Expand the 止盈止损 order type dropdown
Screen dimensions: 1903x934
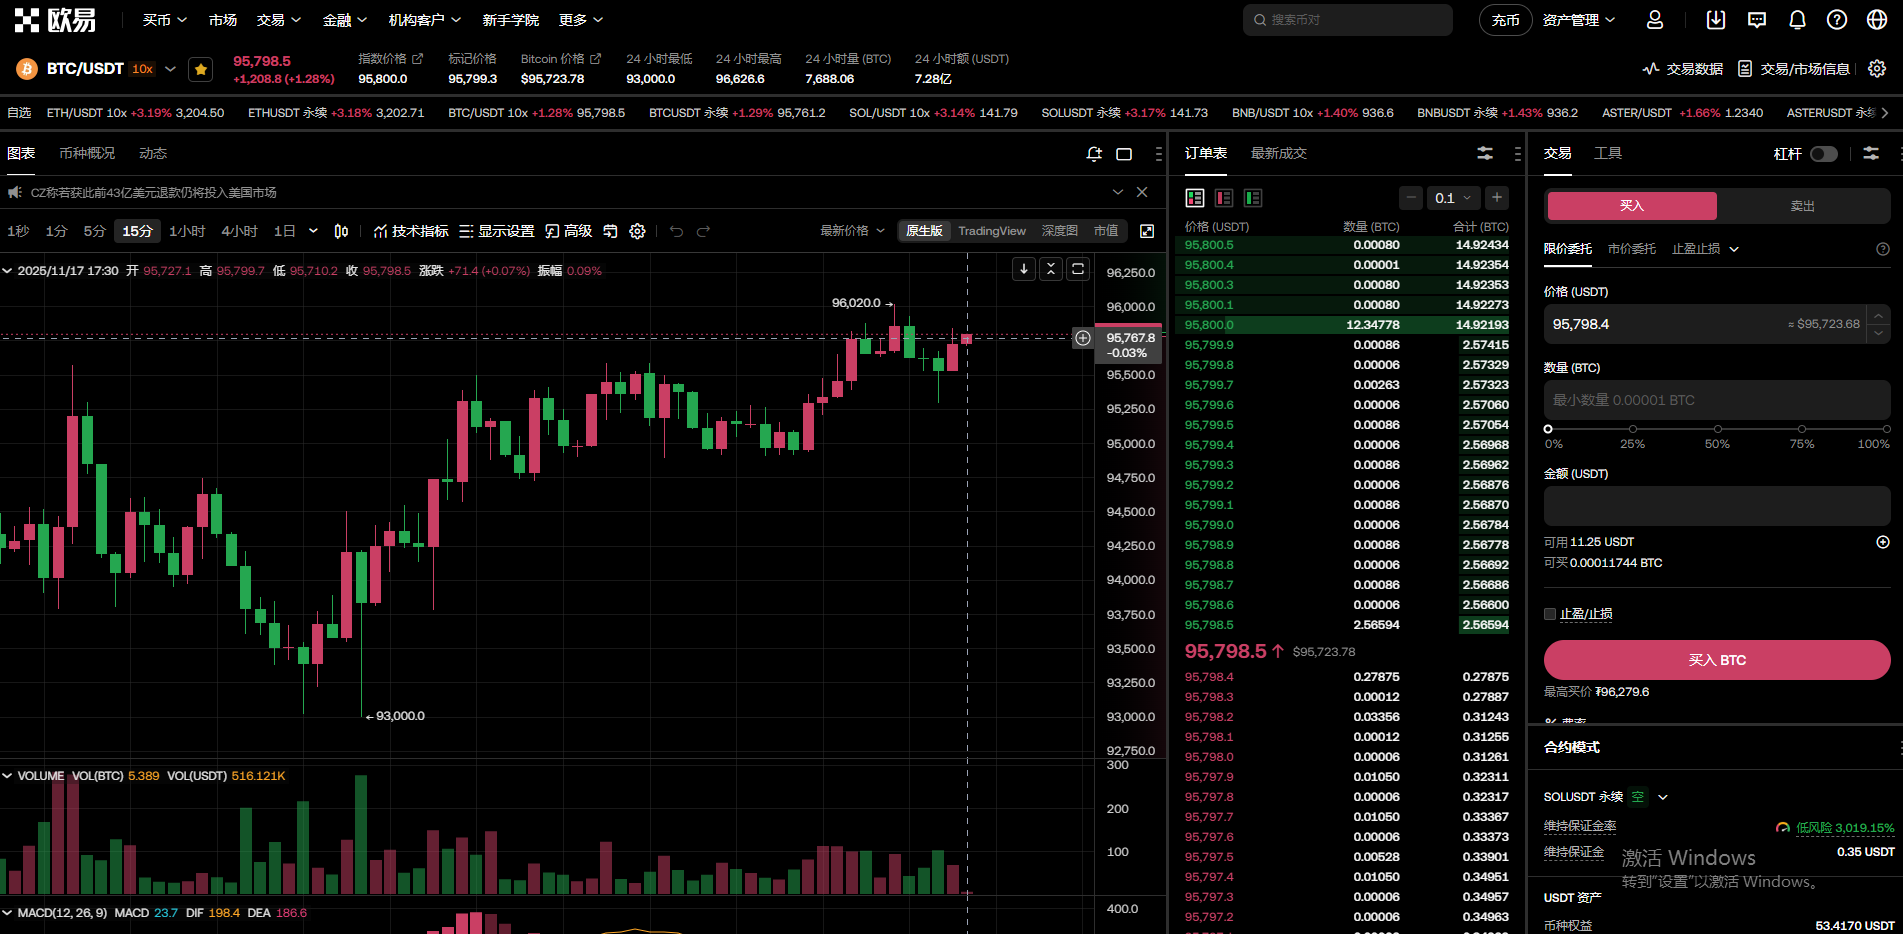1705,249
